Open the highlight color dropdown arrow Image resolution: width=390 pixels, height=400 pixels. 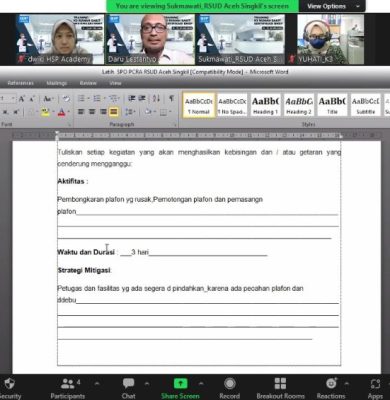52,112
